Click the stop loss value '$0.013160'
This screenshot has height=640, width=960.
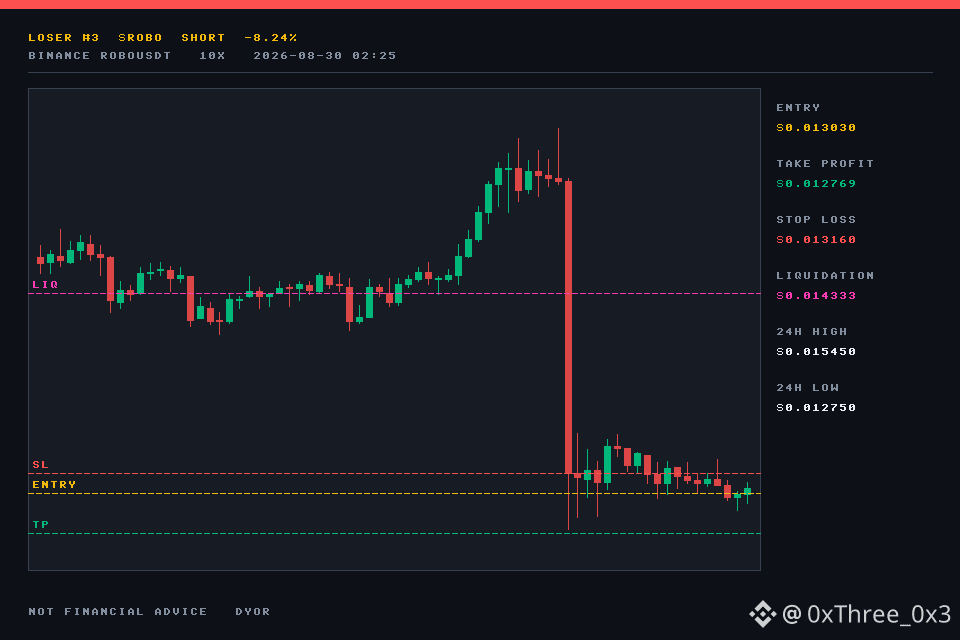click(816, 240)
